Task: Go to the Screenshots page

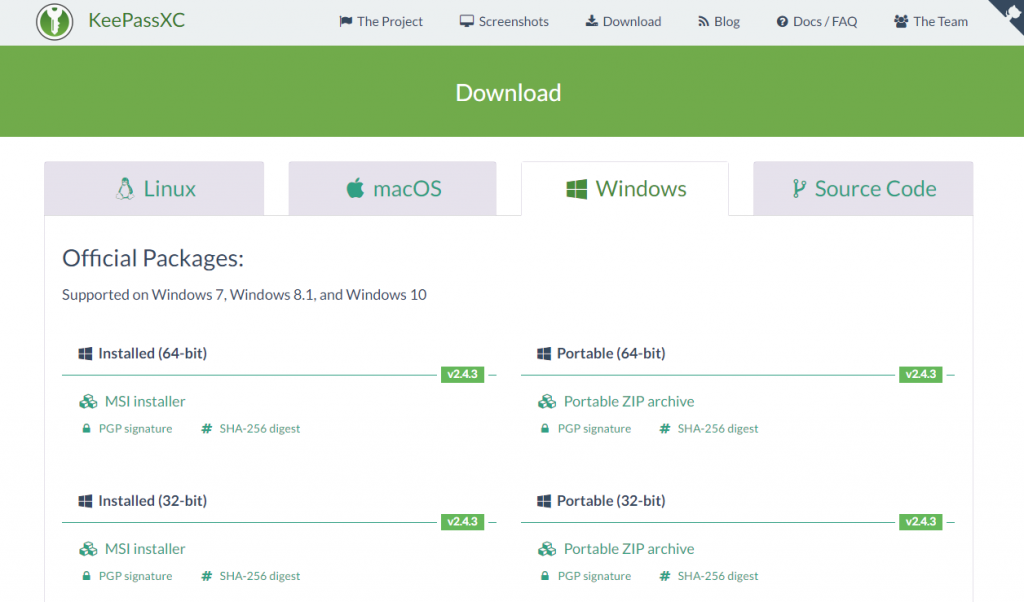Action: 504,22
